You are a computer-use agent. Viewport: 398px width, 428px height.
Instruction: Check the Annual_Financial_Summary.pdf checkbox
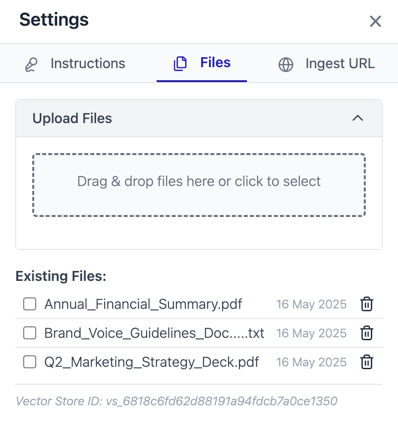point(30,304)
